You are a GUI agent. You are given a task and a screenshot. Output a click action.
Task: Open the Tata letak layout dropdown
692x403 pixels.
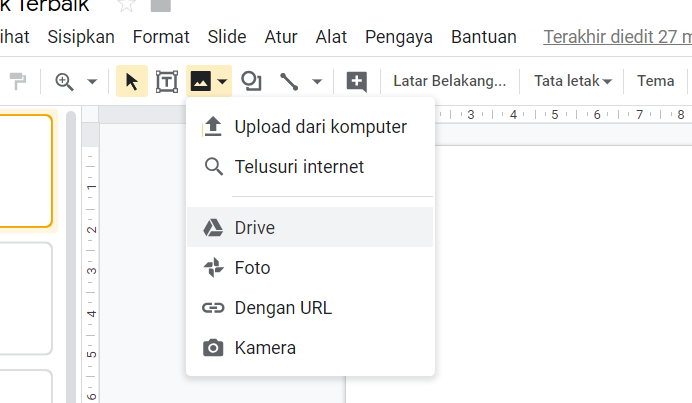tap(572, 81)
